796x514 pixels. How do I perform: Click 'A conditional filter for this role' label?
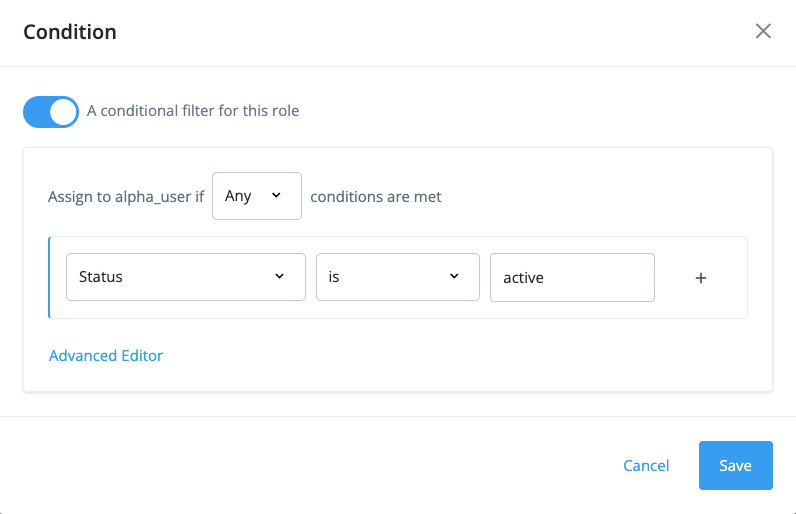pyautogui.click(x=193, y=110)
